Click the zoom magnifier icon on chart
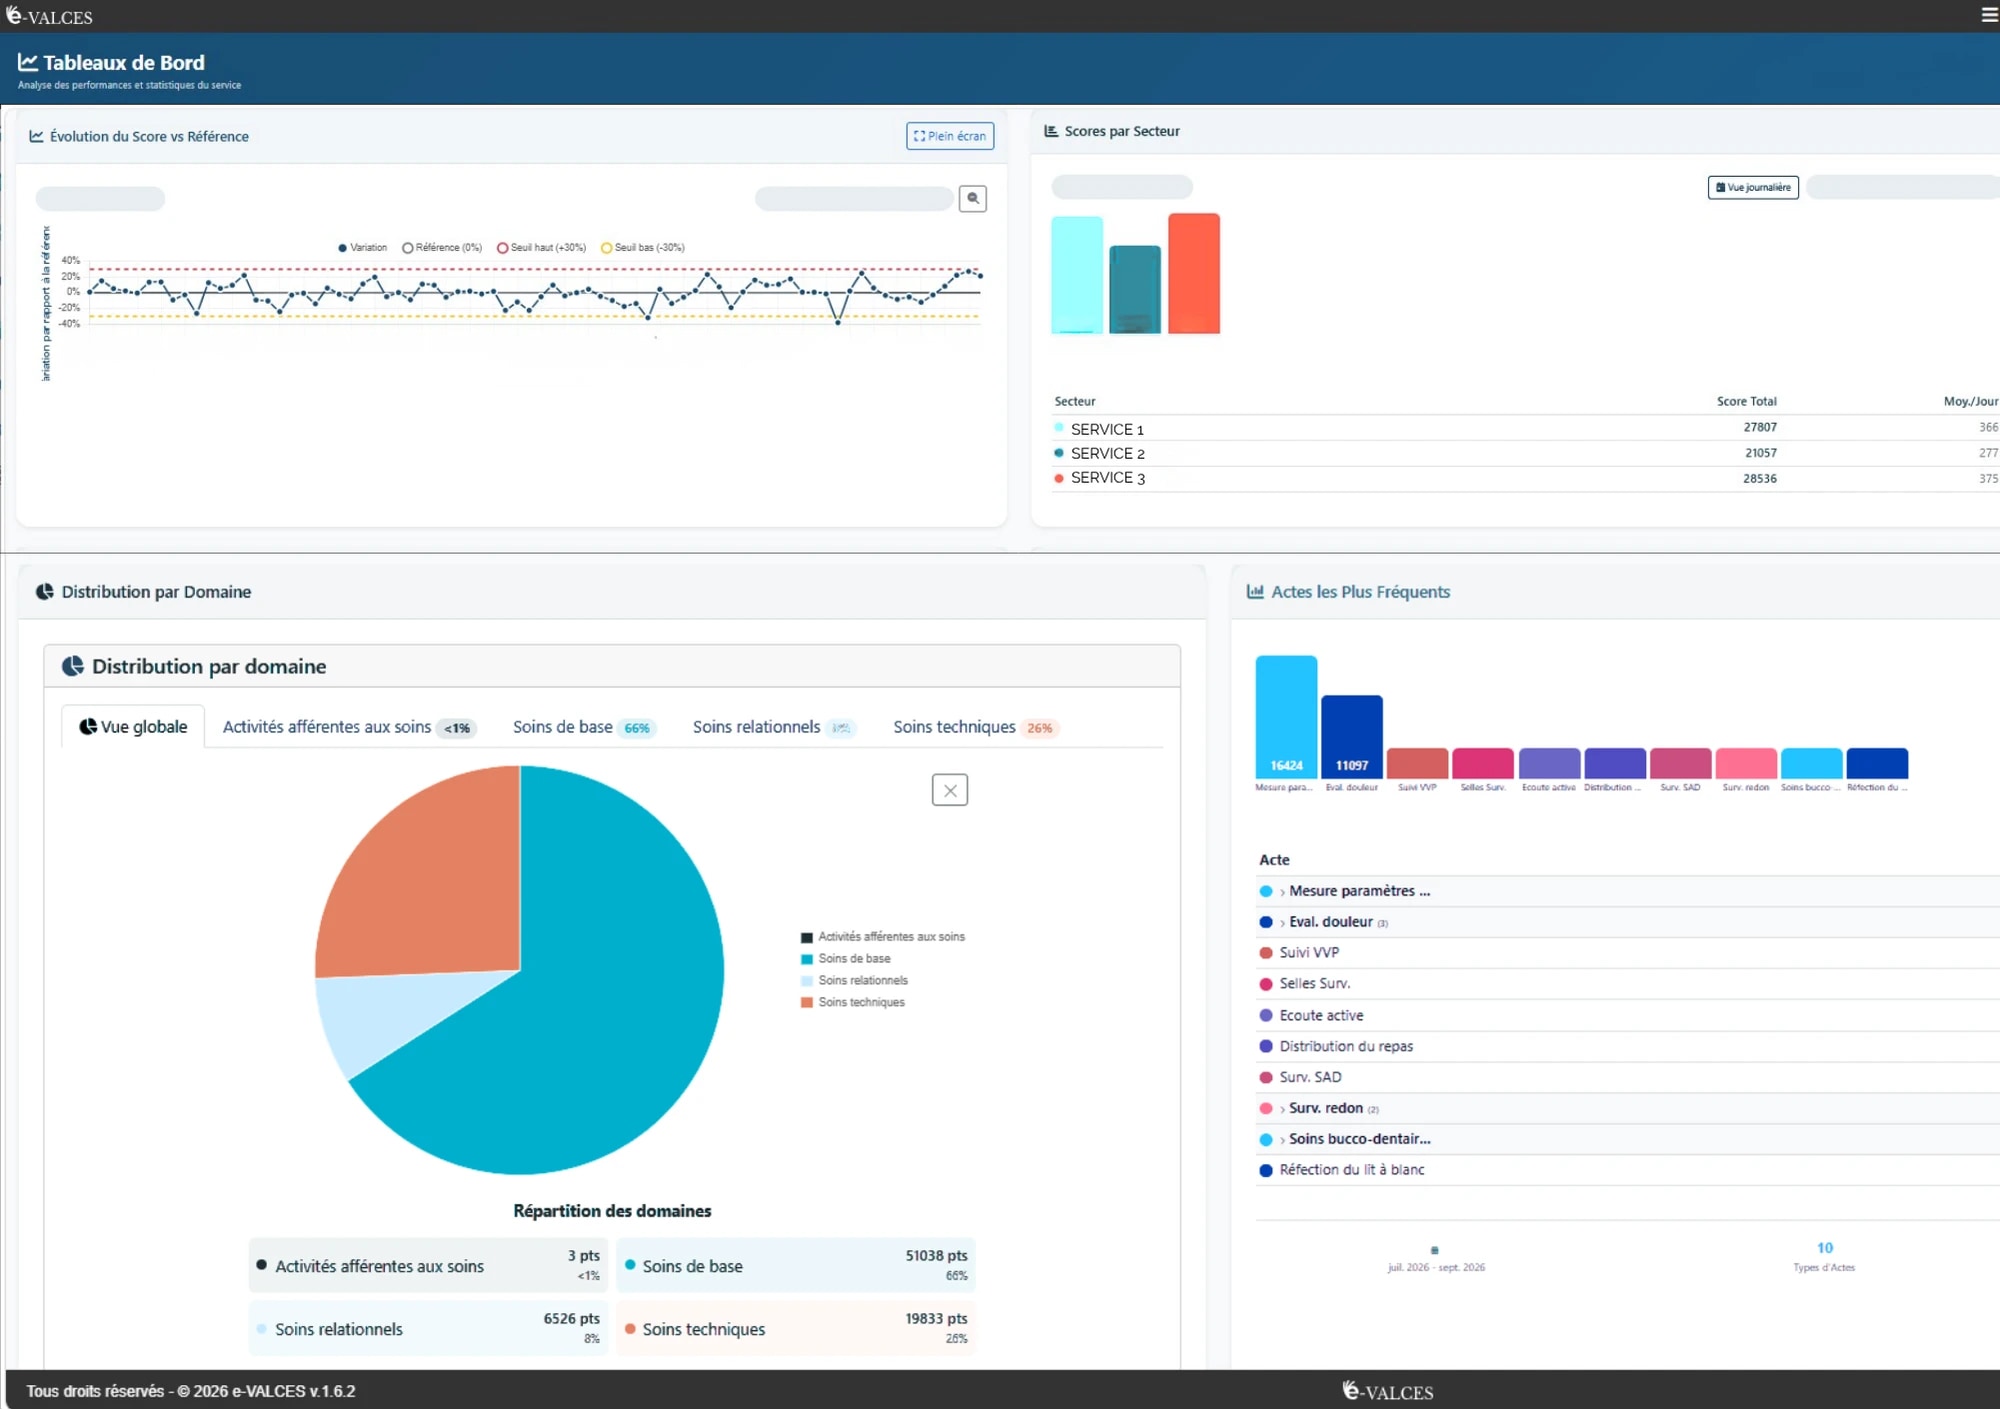Screen dimensions: 2000x1409 pos(972,198)
